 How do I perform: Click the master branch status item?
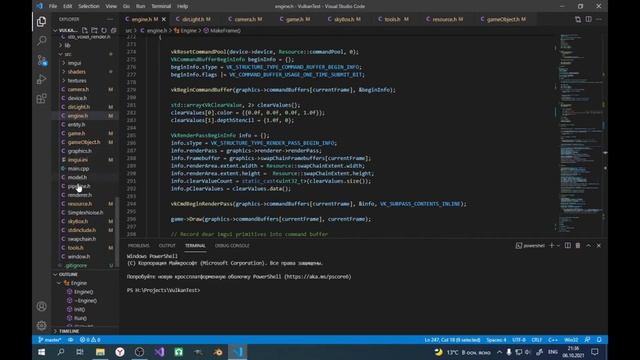pyautogui.click(x=50, y=340)
